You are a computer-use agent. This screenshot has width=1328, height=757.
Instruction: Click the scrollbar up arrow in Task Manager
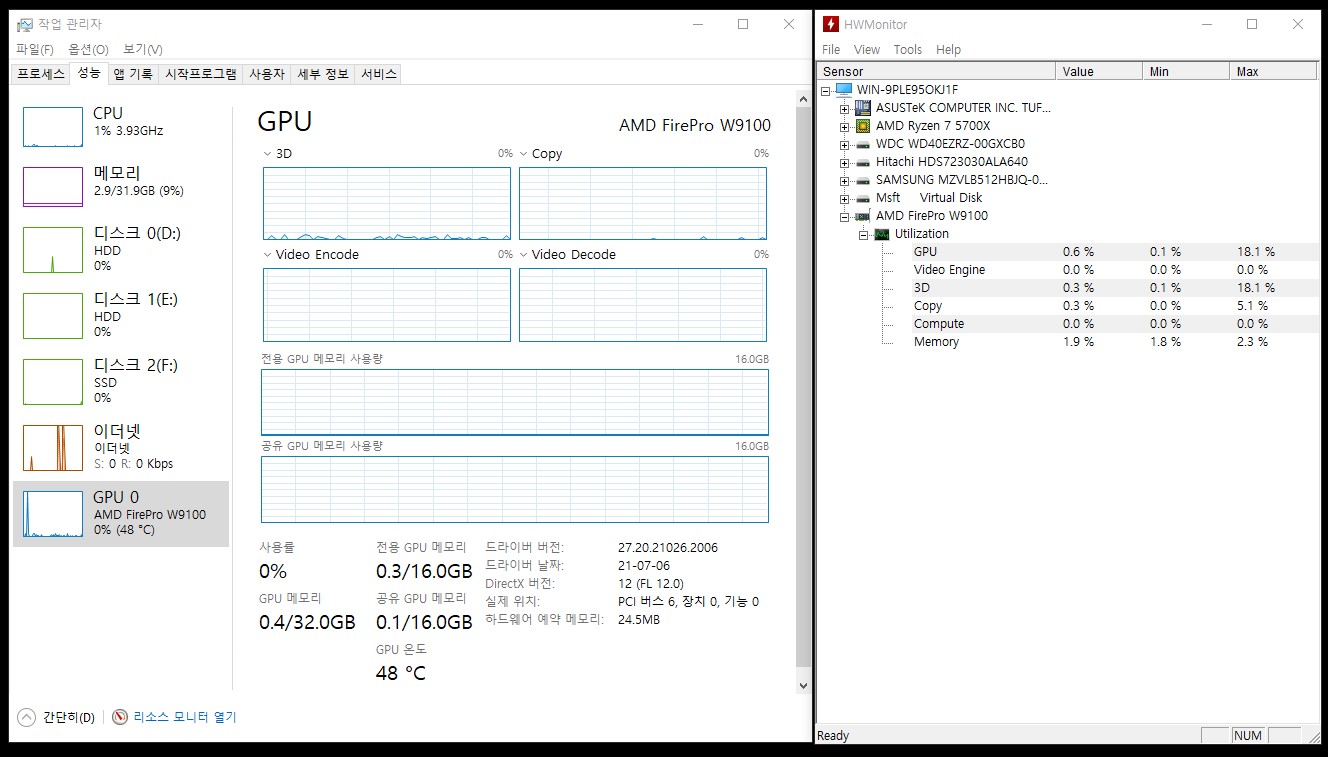802,100
